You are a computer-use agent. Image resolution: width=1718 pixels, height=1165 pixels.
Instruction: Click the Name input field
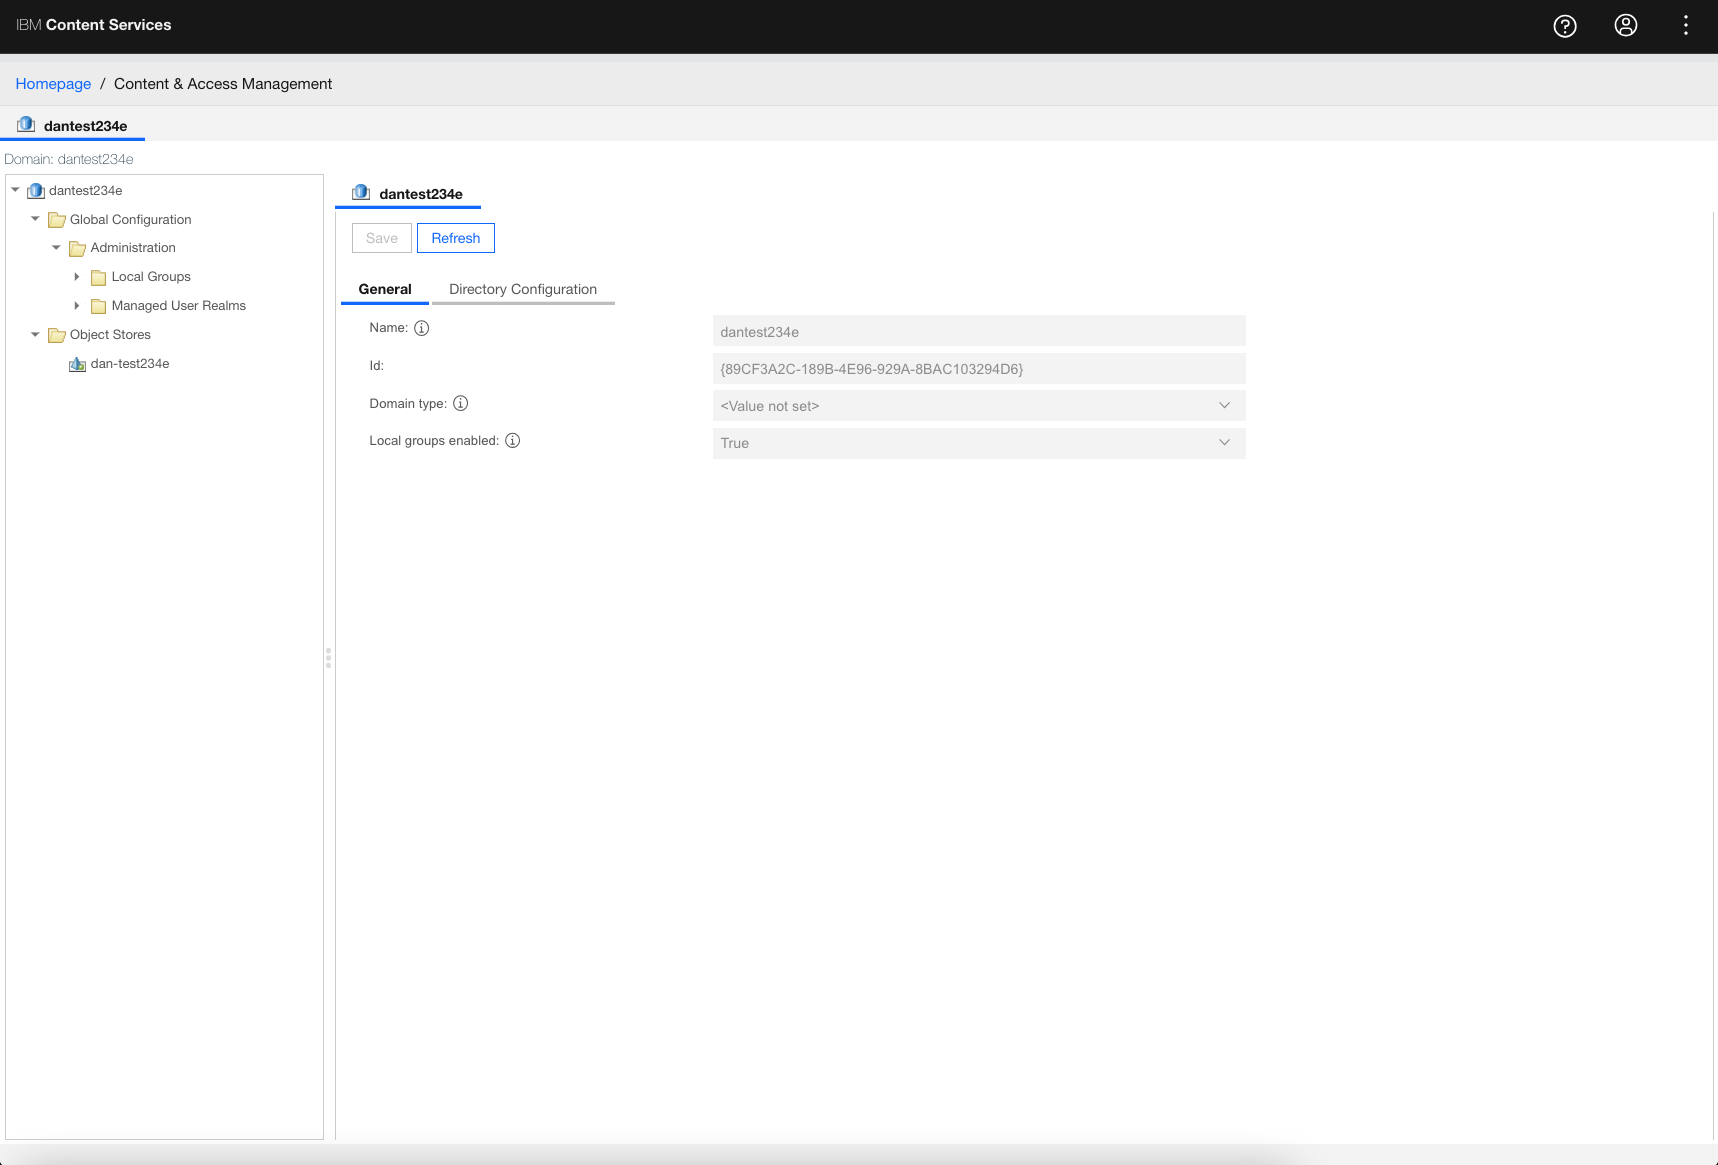pos(979,331)
